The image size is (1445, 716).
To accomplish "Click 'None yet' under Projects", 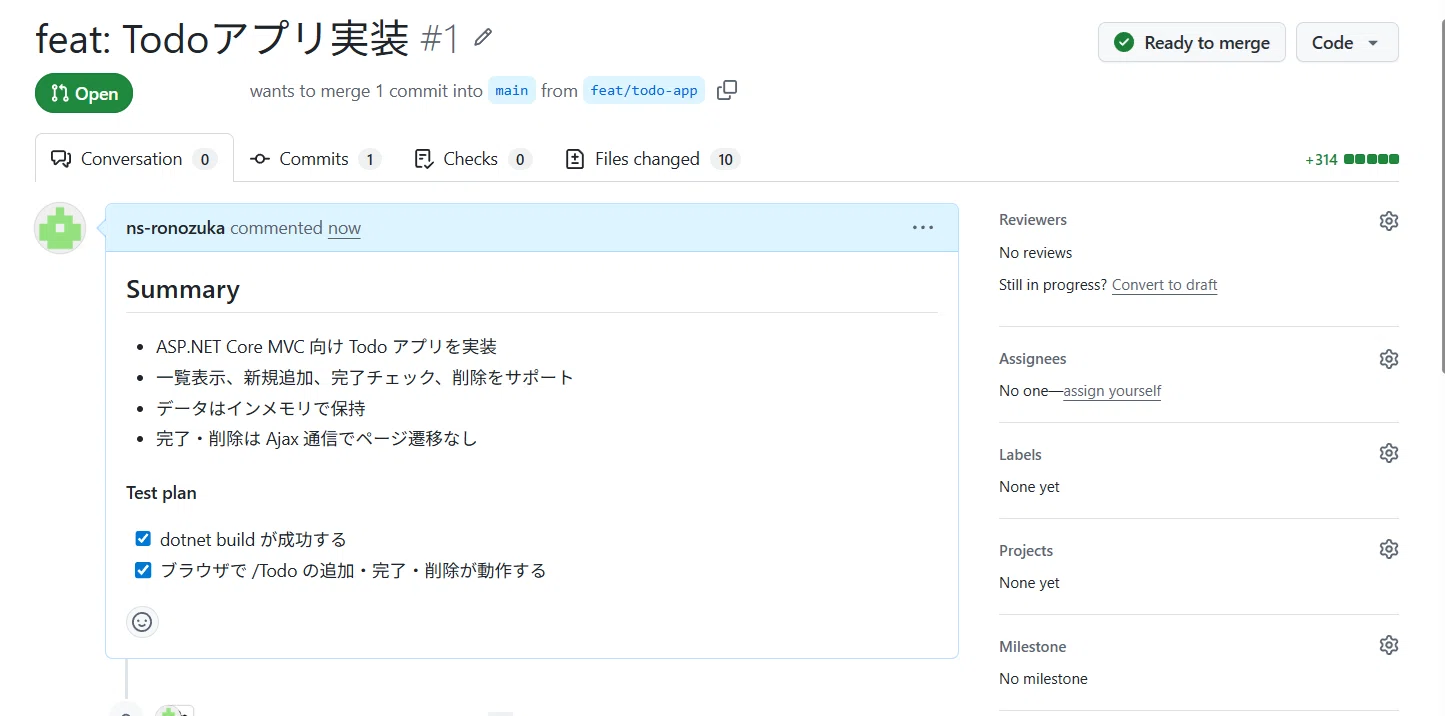I will click(x=1029, y=583).
